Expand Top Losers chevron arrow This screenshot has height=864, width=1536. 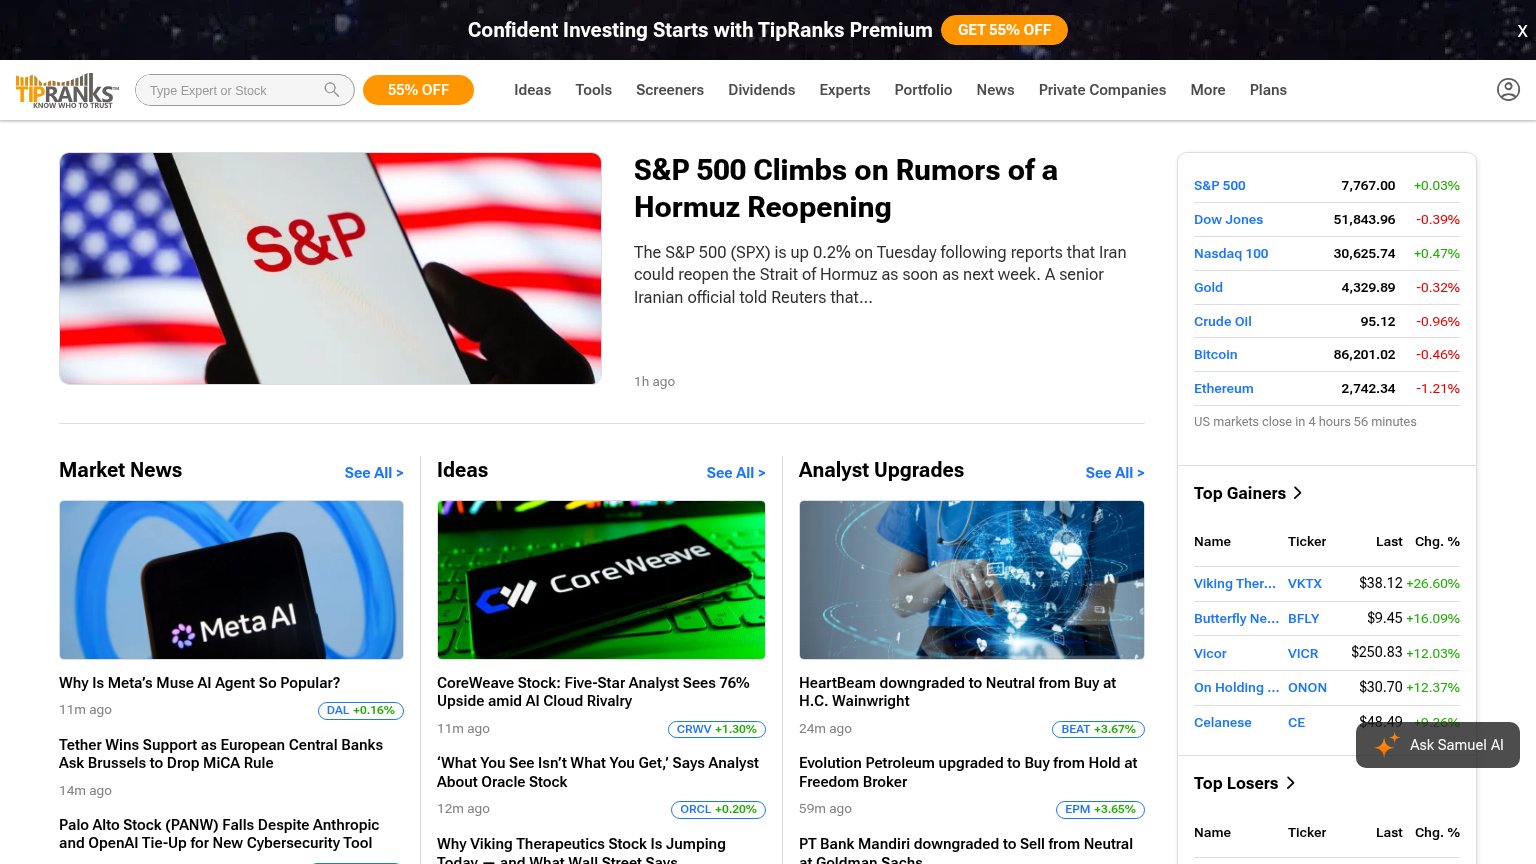tap(1290, 783)
